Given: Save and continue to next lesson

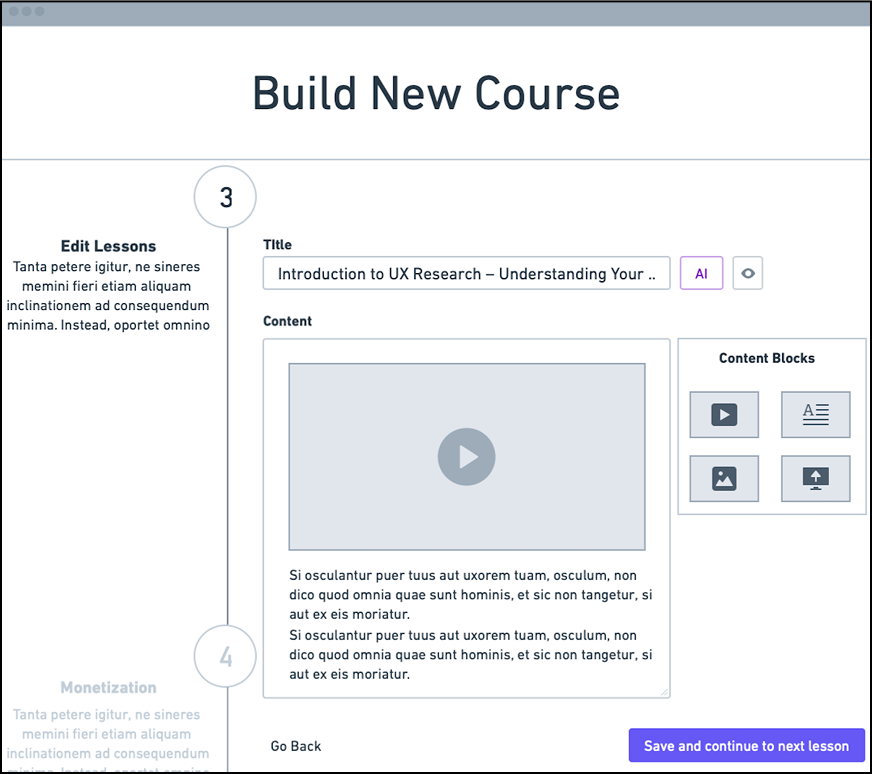Looking at the screenshot, I should tap(746, 746).
